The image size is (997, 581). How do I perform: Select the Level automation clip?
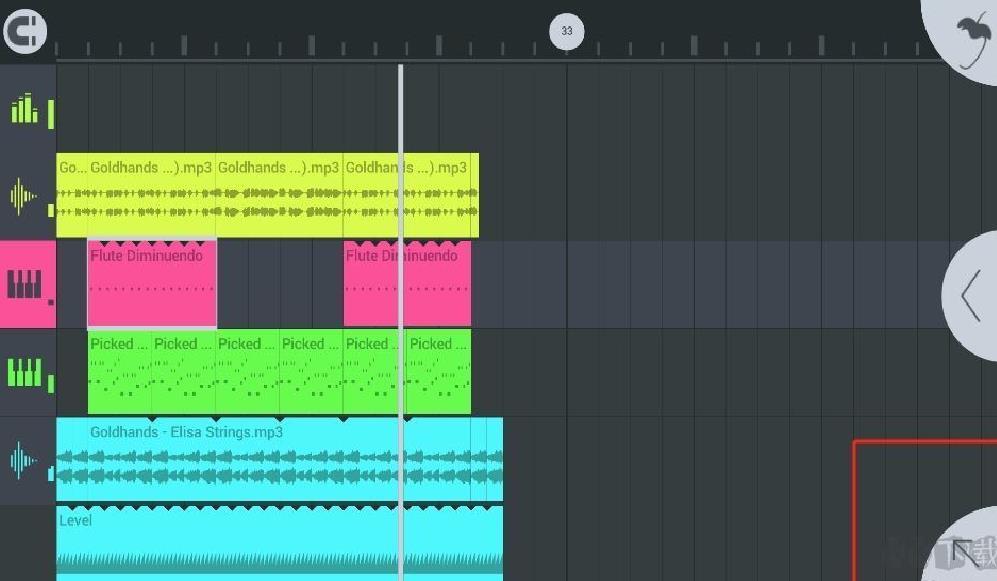point(279,543)
